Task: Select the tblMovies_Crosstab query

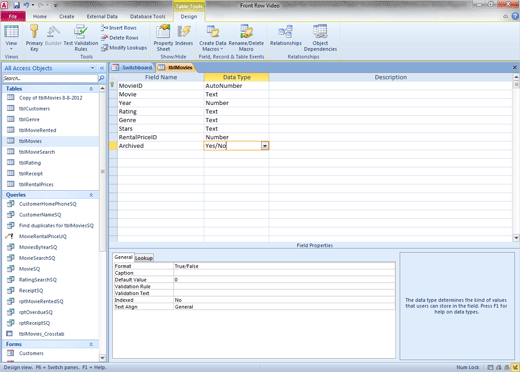Action: pyautogui.click(x=41, y=334)
